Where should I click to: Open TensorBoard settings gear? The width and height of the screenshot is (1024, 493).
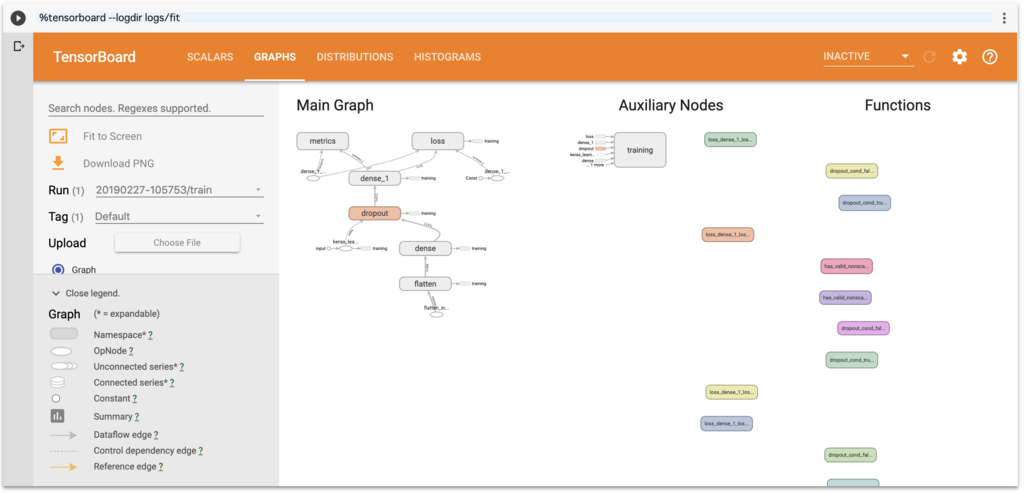pos(959,57)
